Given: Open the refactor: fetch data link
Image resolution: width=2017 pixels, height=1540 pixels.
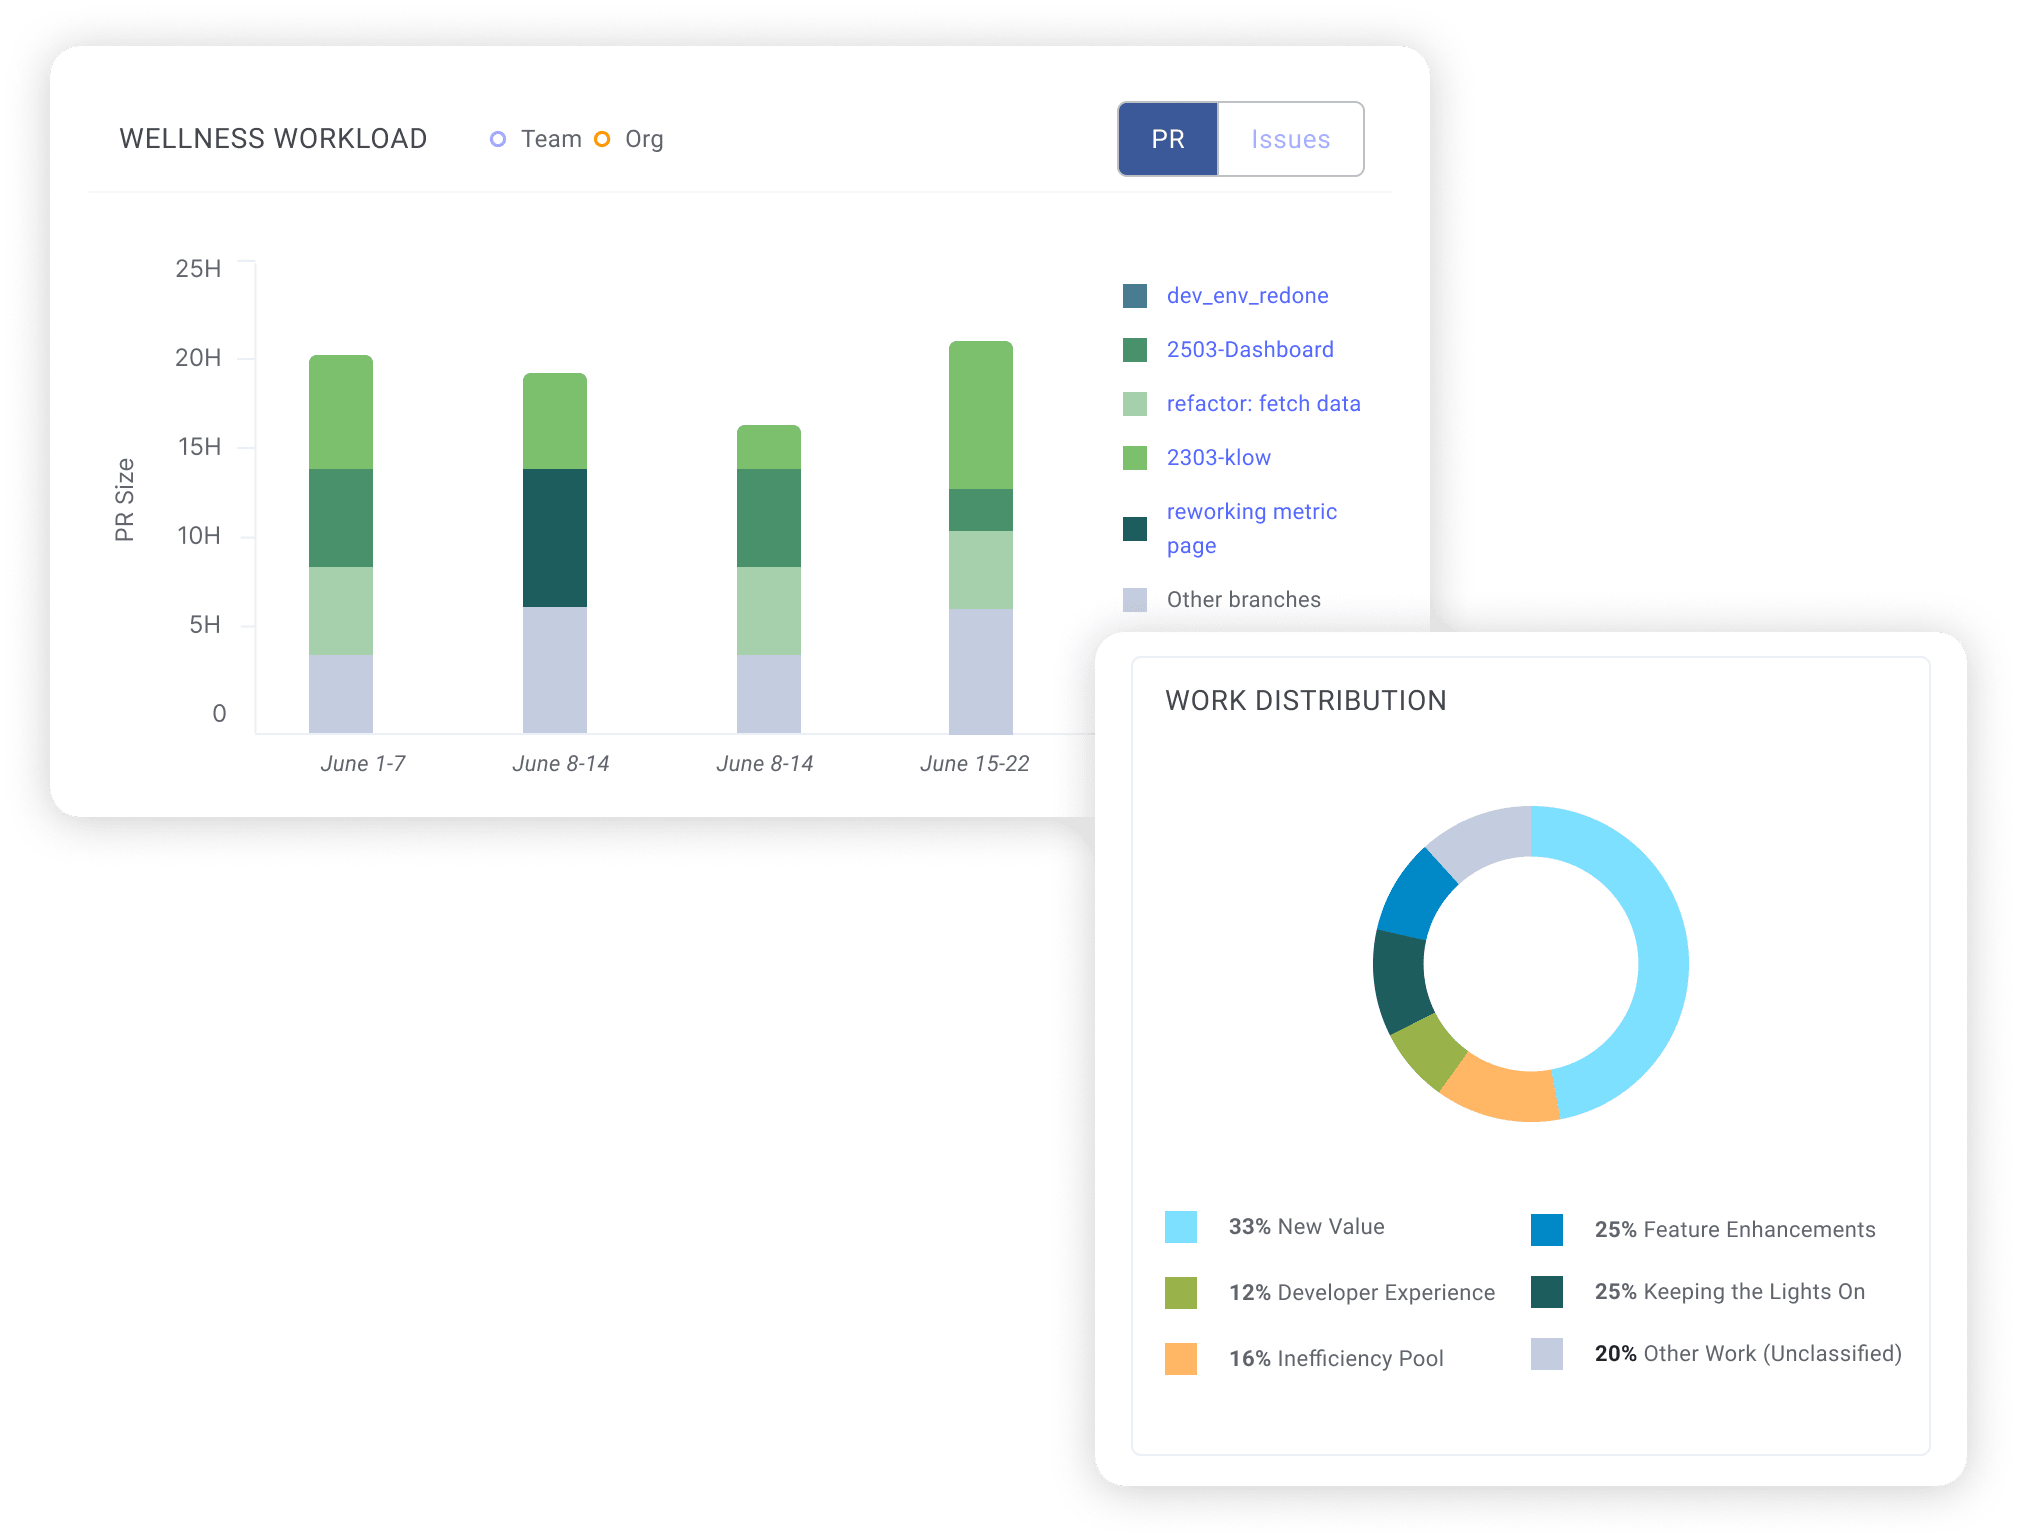Looking at the screenshot, I should (1263, 404).
